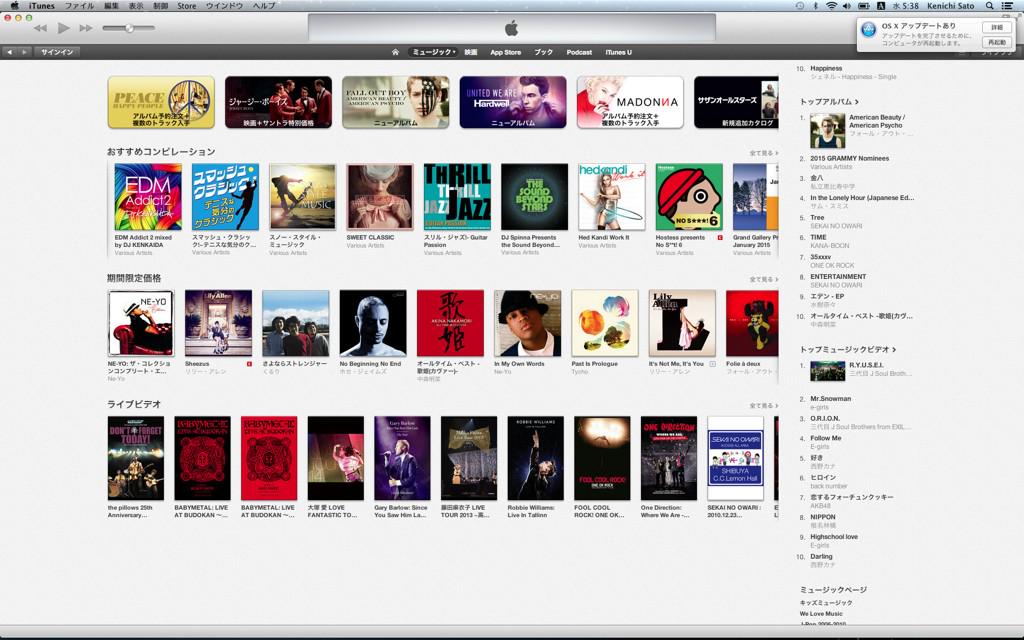
Task: Open the Fall Out Boy ニューアルバム banner
Action: 396,102
